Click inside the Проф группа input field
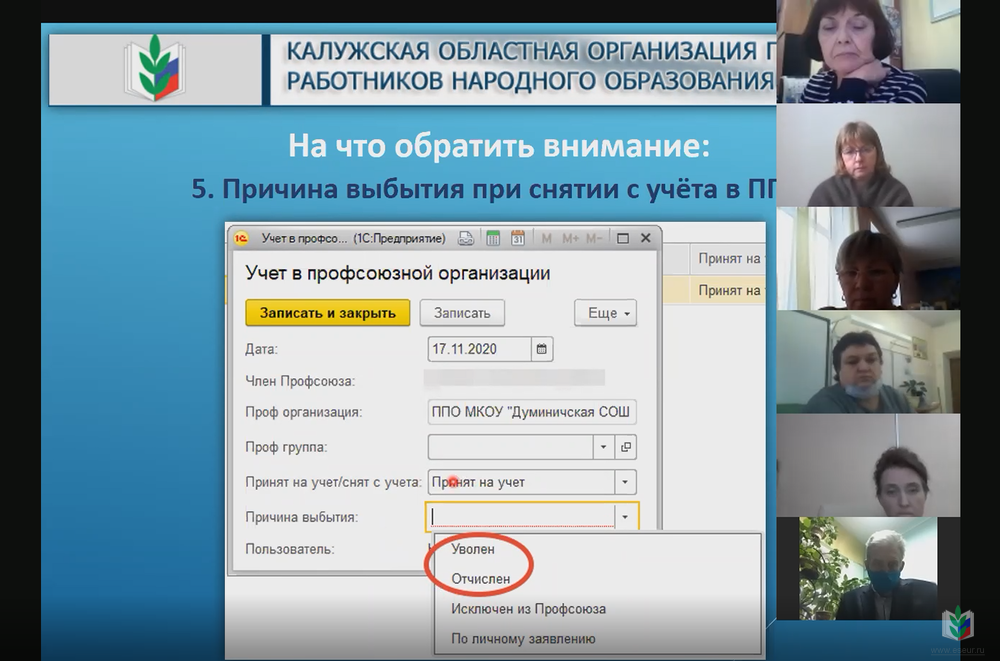 (x=510, y=447)
